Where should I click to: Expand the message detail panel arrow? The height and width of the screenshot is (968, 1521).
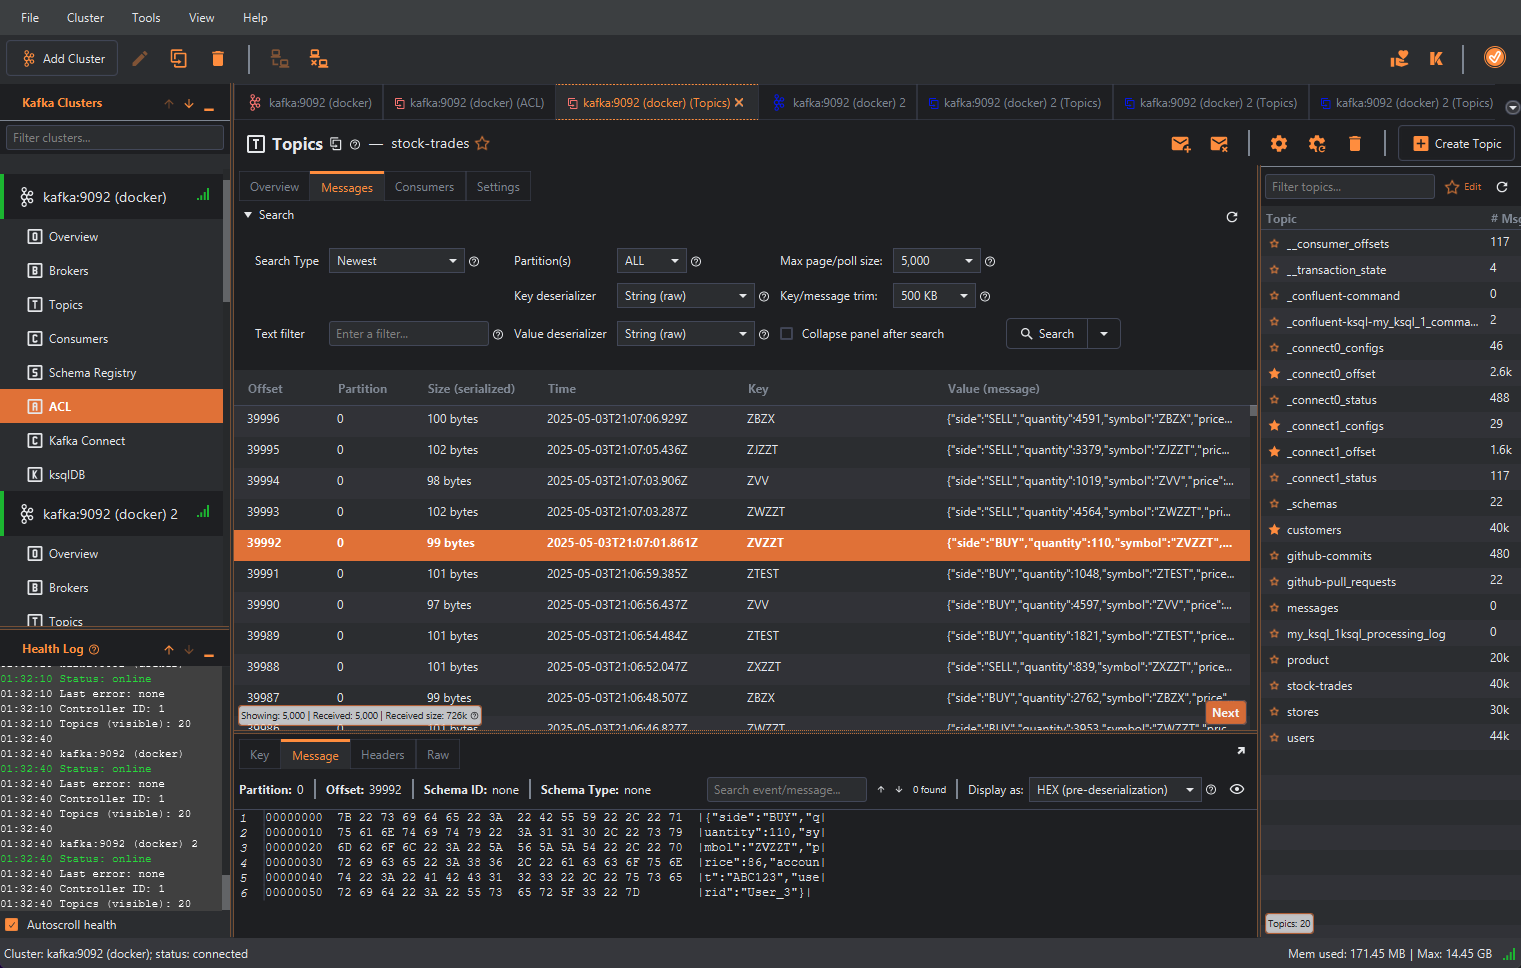[1241, 751]
